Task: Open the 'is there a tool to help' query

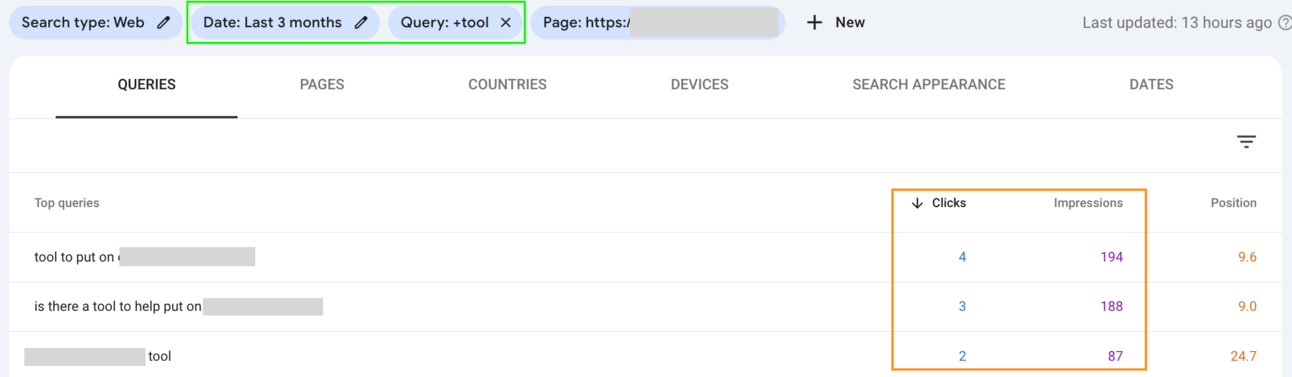Action: pos(645,306)
